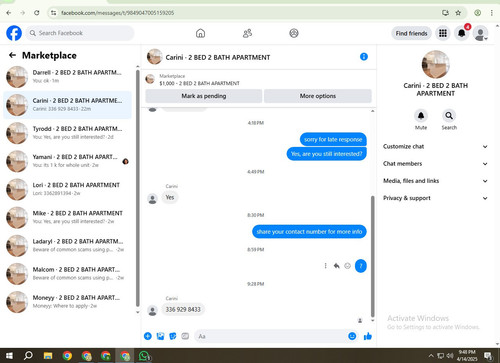
Task: Go back using the Marketplace arrow
Action: pos(12,55)
